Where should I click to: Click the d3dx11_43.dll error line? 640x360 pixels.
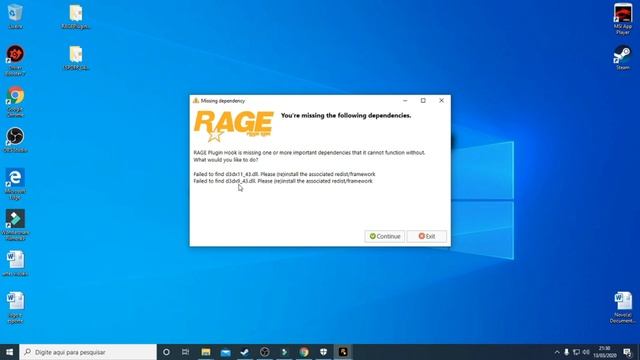pos(284,174)
